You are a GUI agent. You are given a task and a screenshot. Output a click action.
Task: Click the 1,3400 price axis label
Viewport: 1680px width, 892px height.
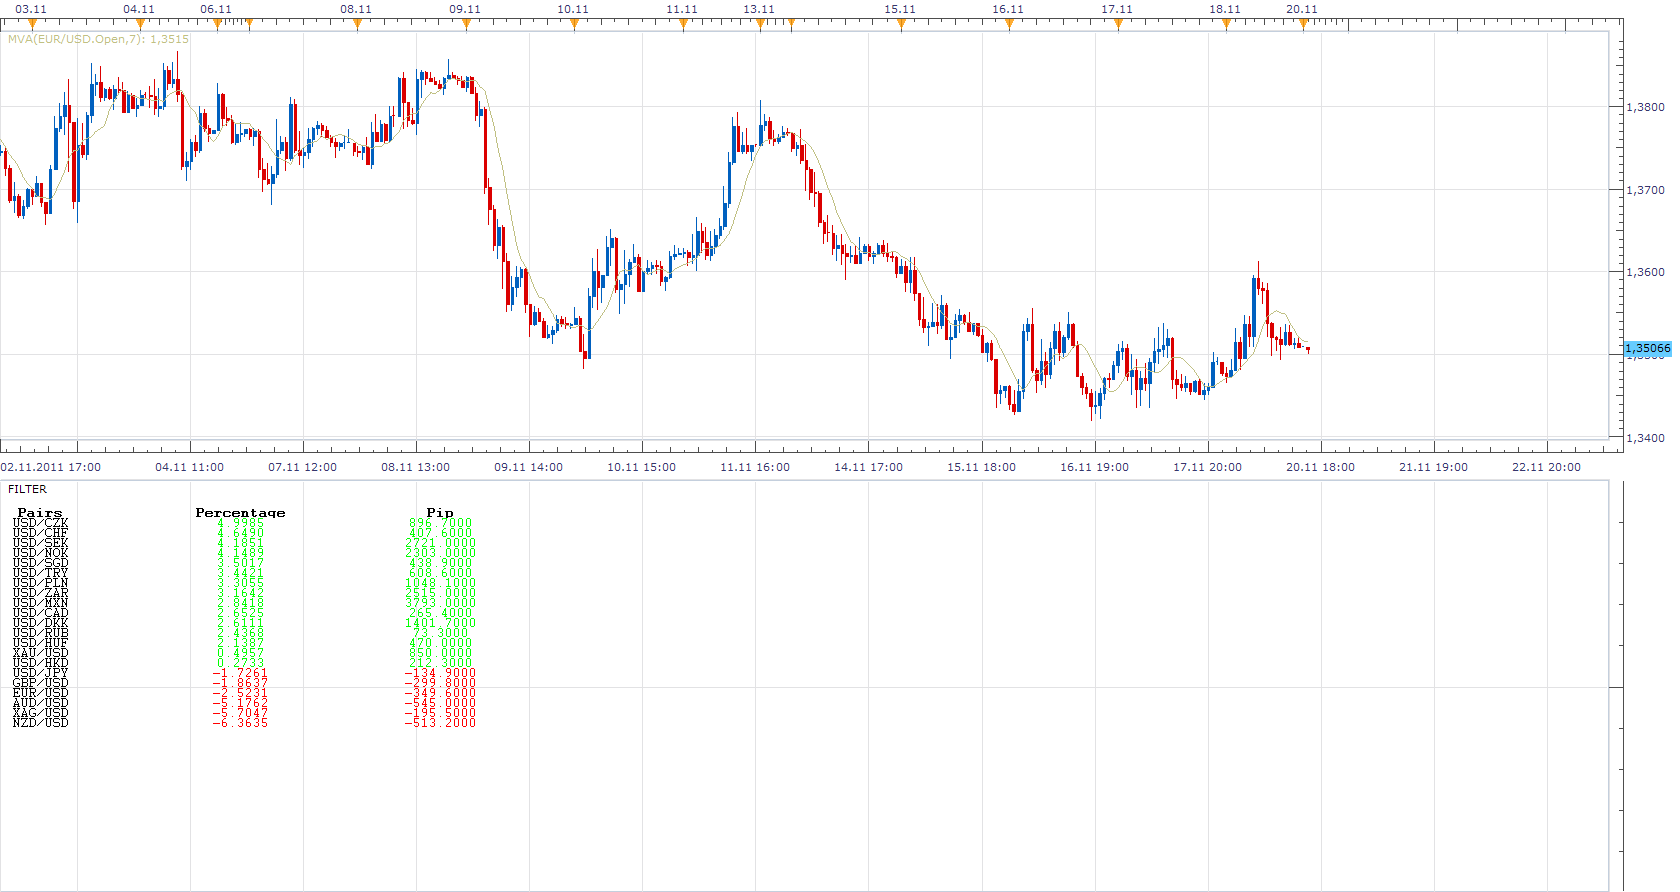tap(1646, 438)
